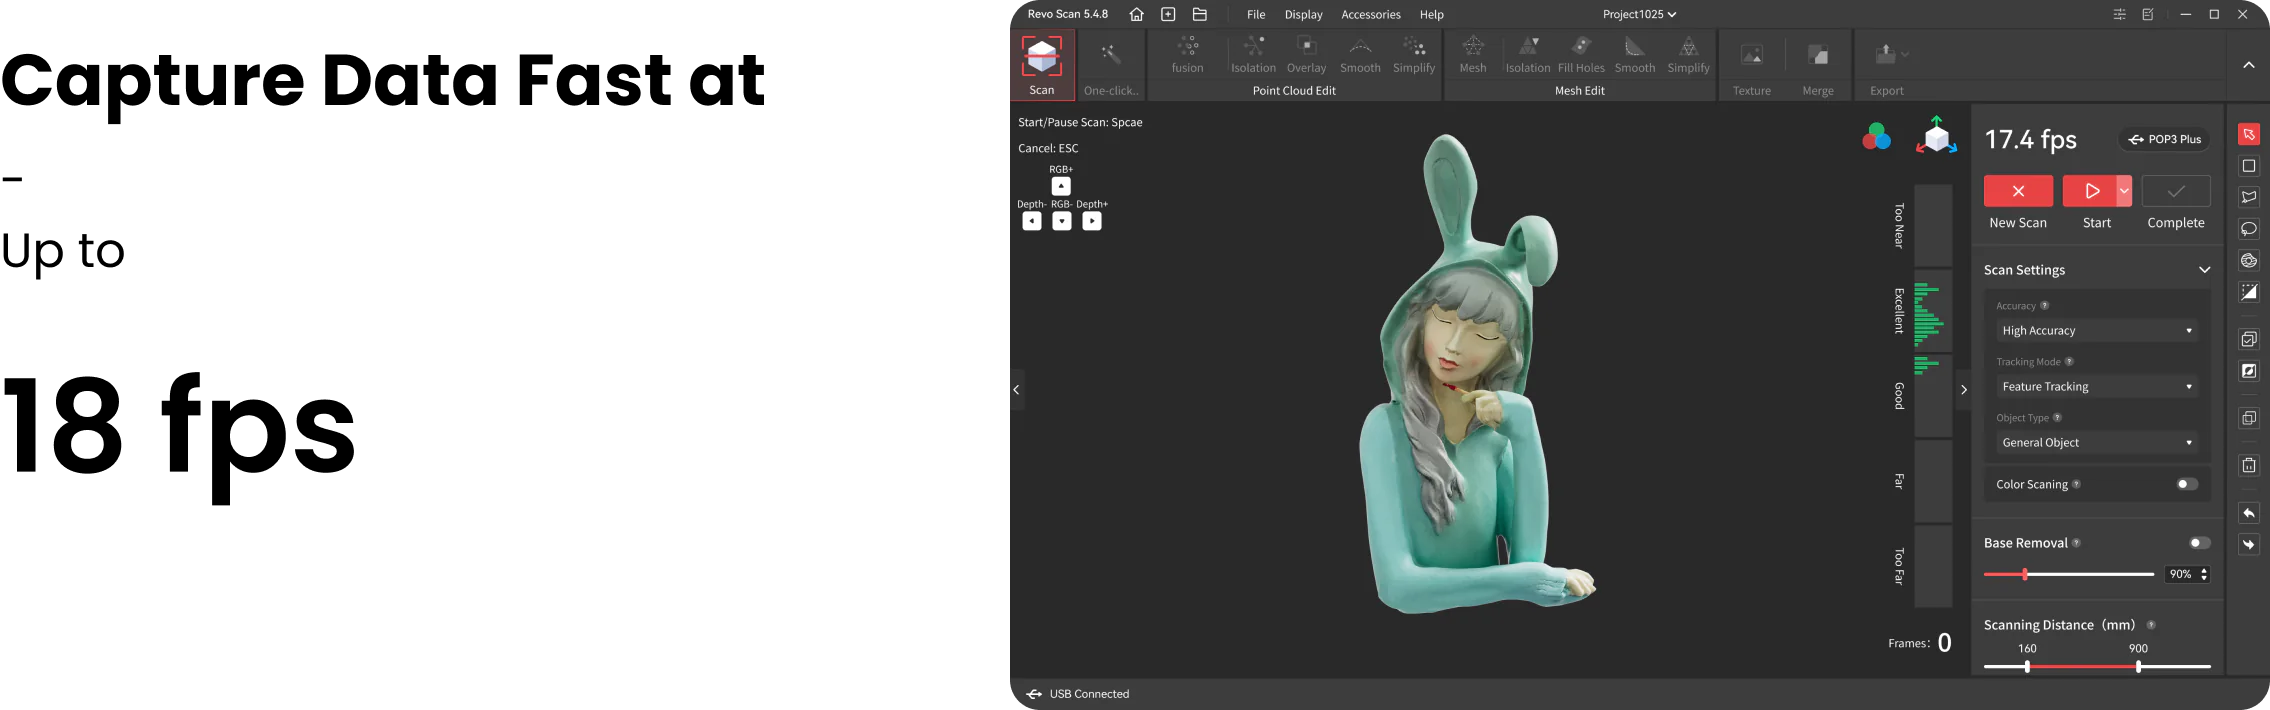Open the Export tool

(x=1885, y=55)
